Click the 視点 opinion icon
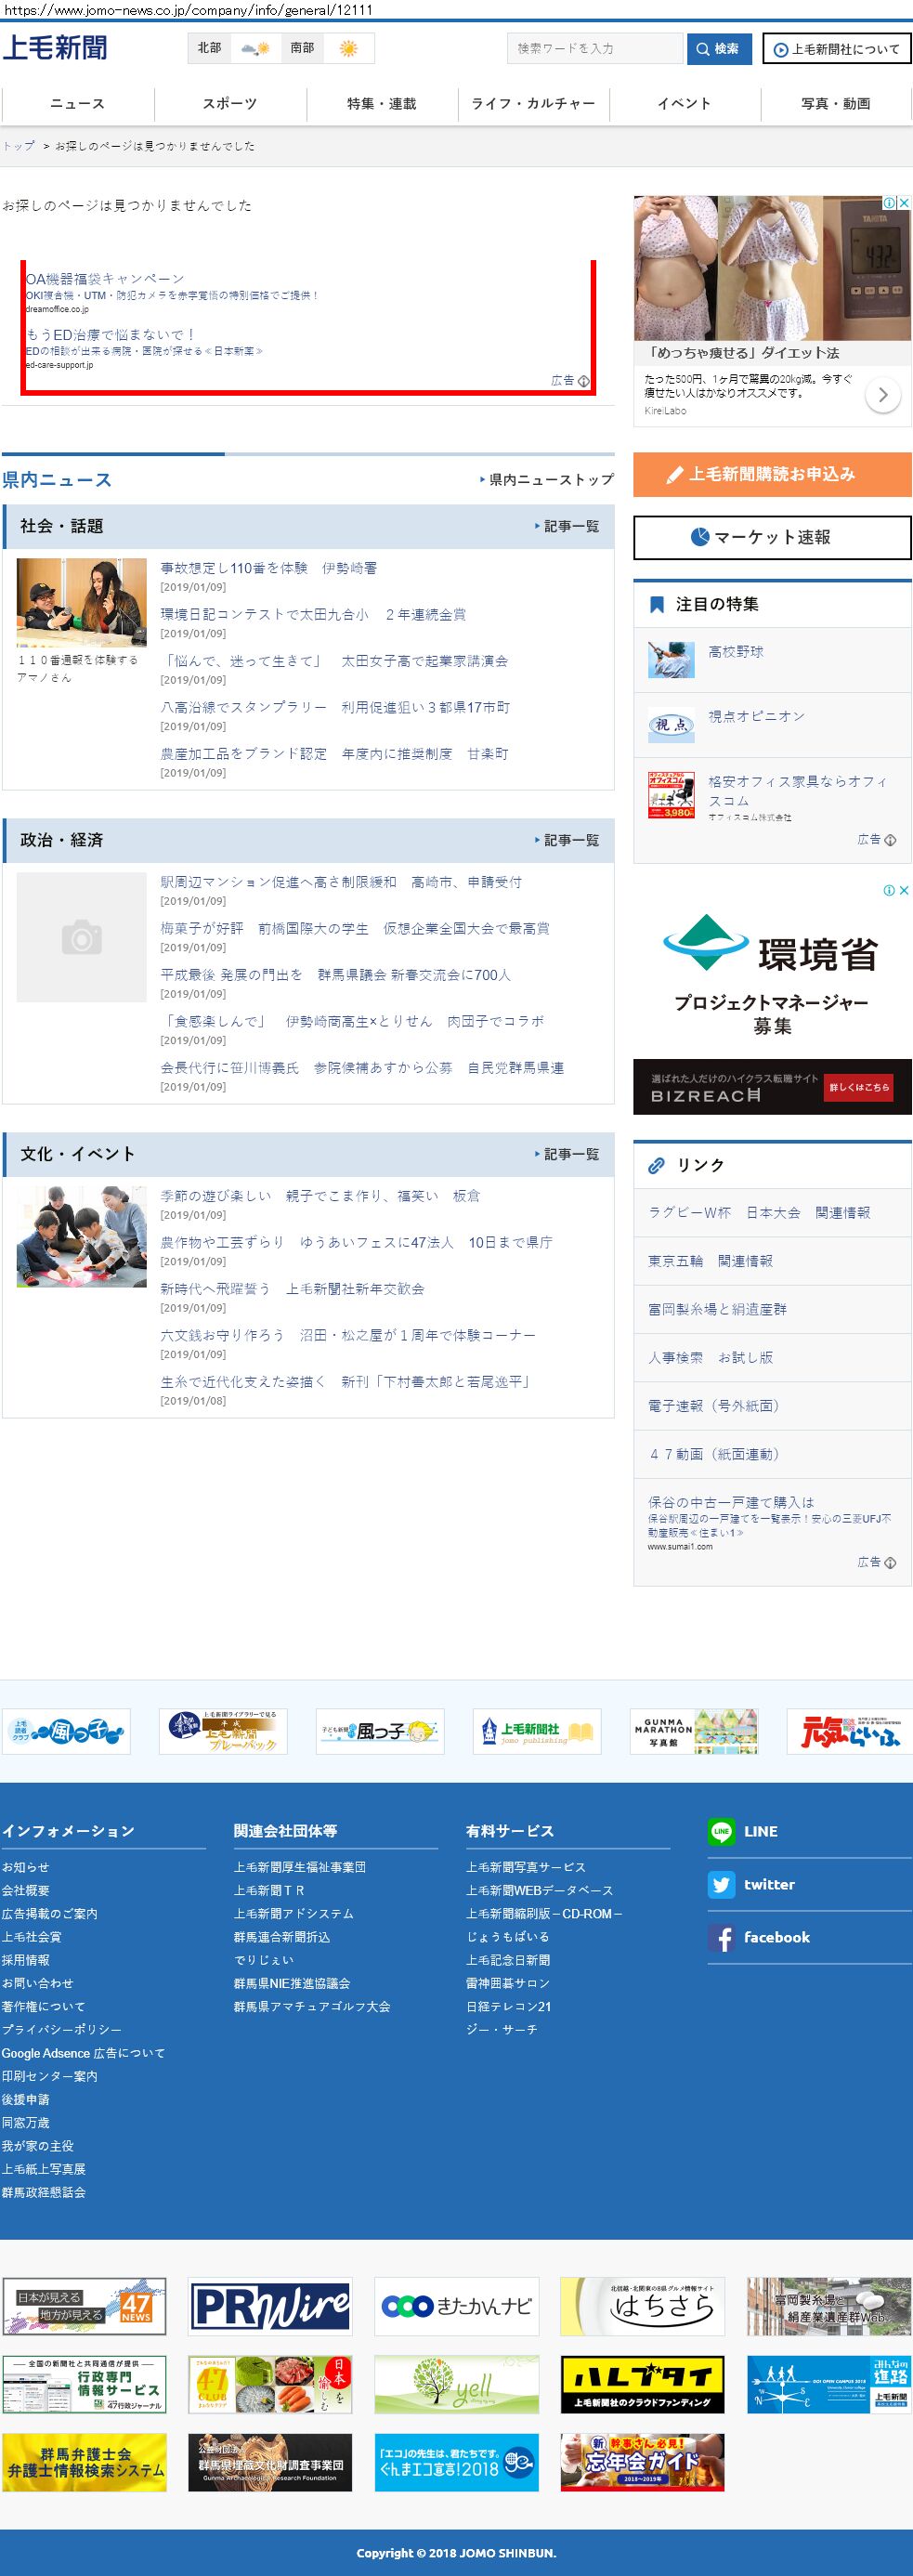Viewport: 913px width, 2576px height. (671, 725)
